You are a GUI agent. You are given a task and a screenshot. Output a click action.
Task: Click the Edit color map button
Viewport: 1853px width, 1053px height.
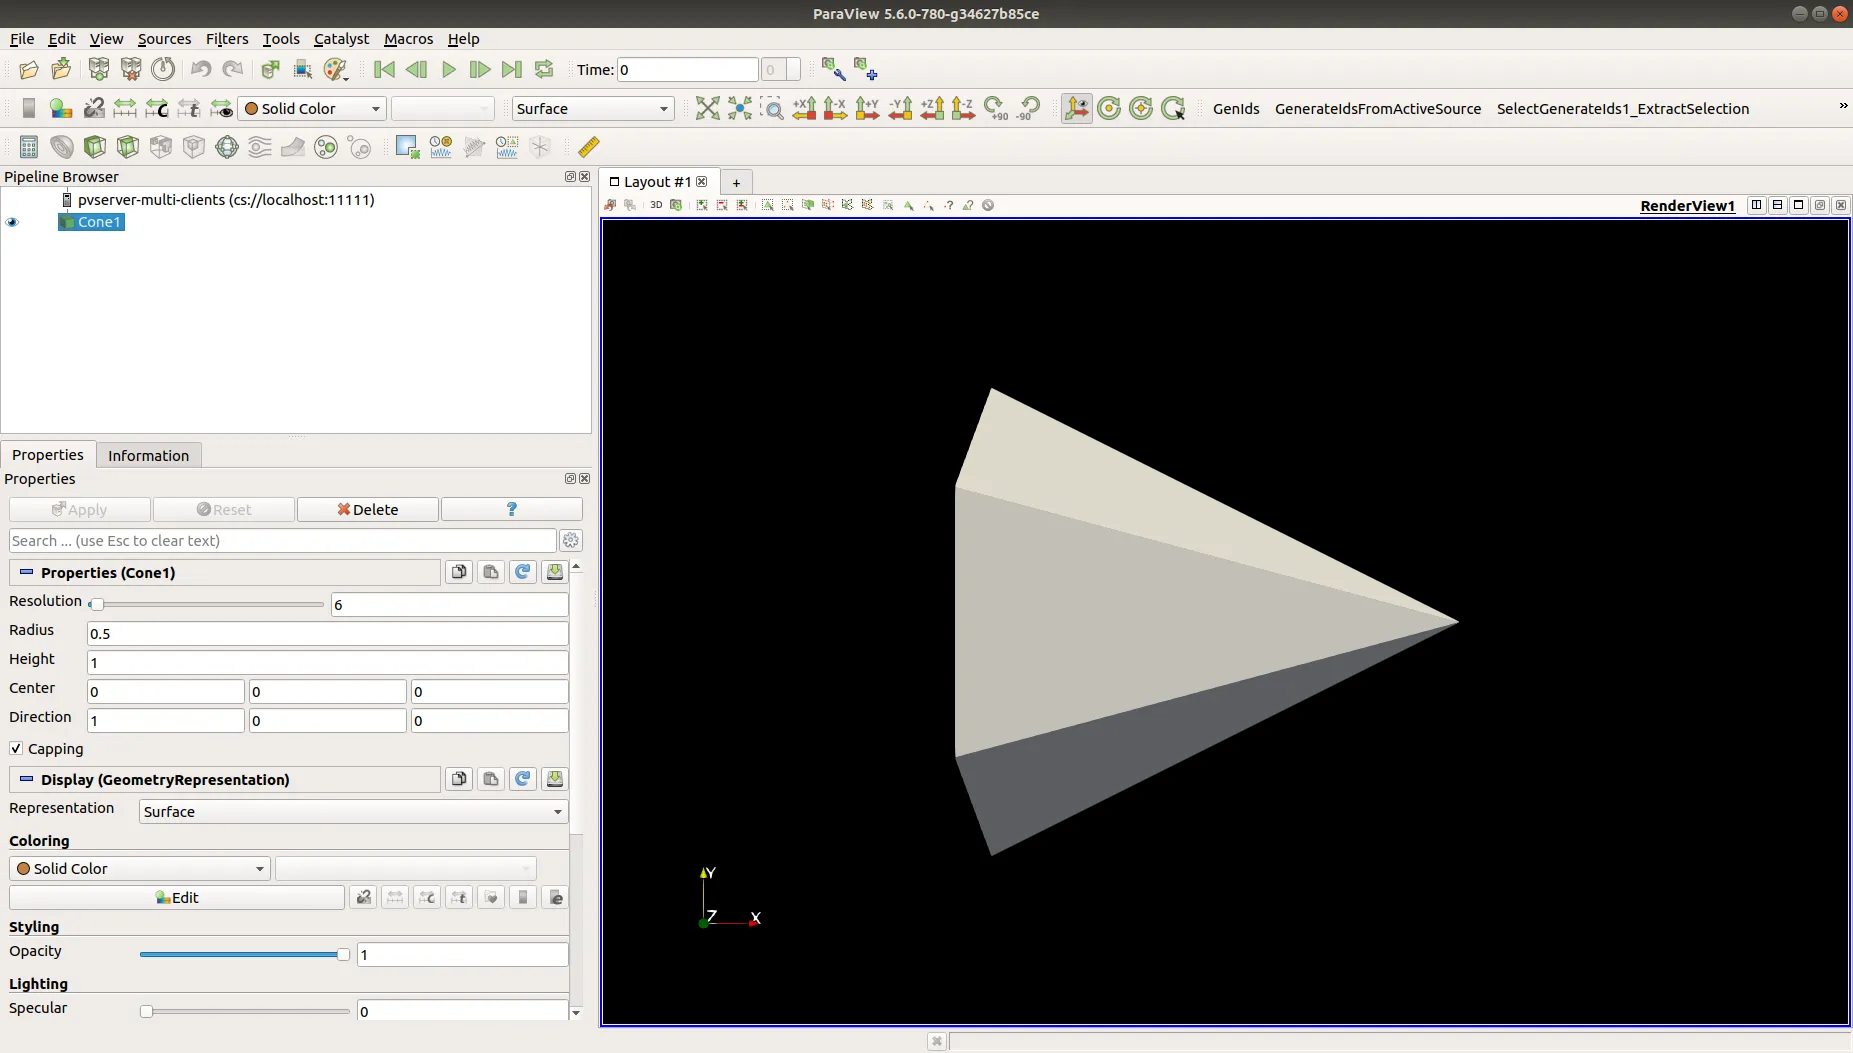pyautogui.click(x=177, y=898)
